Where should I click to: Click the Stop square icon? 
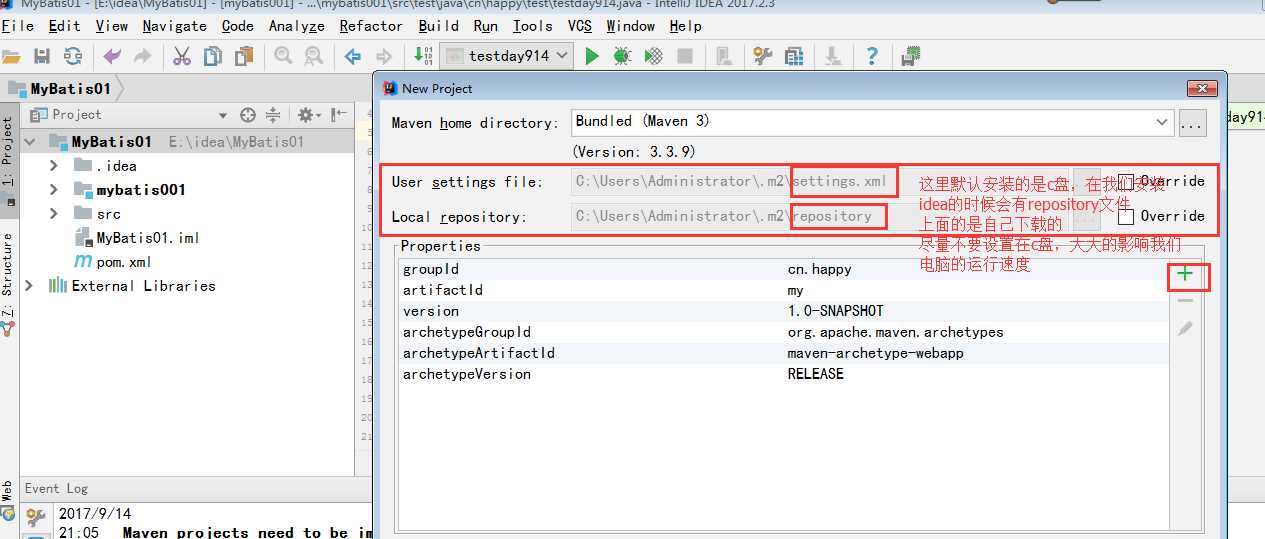pos(685,56)
